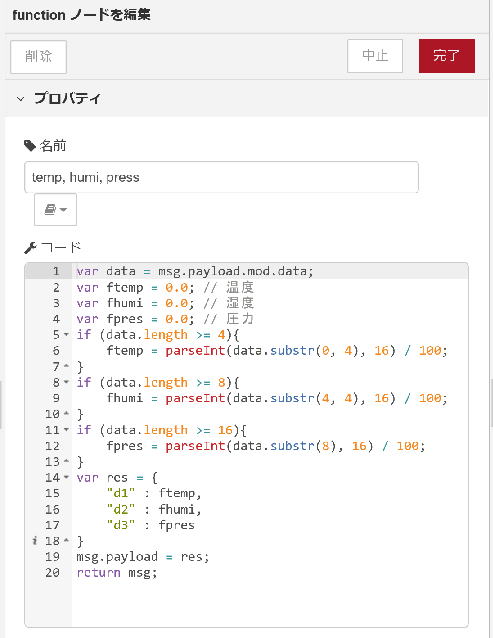Click the name field containing temp, humi, press
The image size is (493, 638).
tap(221, 177)
